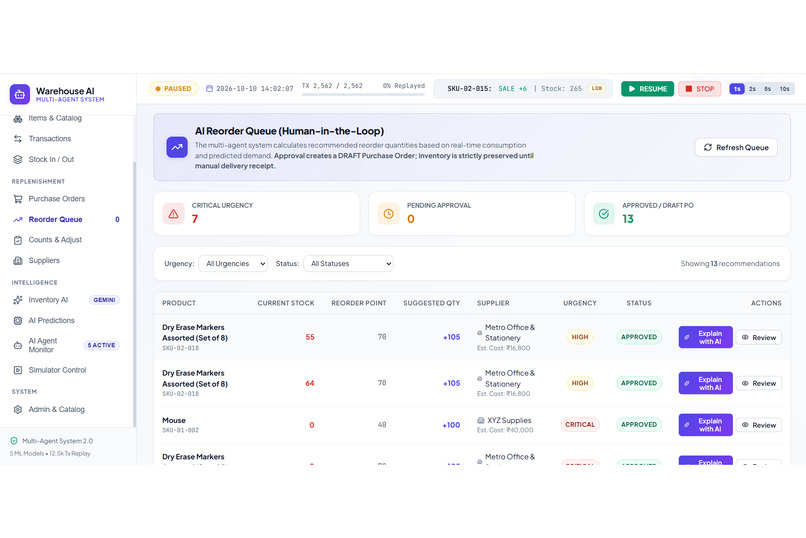Click the sidebar vertical scrollbar
Viewport: 806px width, 538px height.
coord(134,293)
